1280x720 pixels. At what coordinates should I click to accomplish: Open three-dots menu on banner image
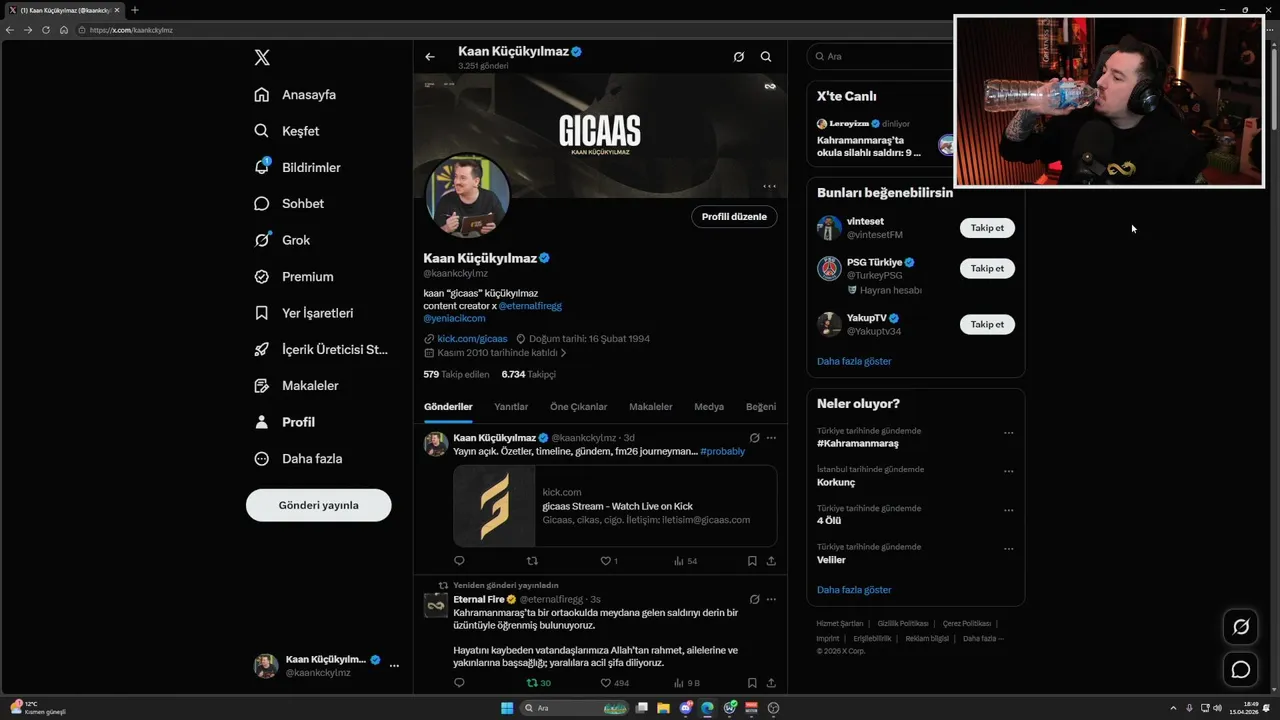[x=769, y=186]
